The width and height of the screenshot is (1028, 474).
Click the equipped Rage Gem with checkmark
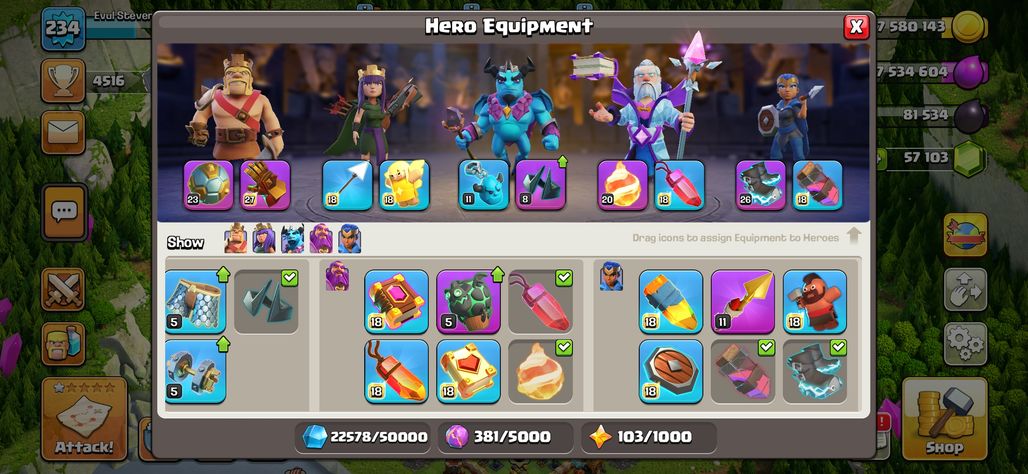pyautogui.click(x=540, y=302)
